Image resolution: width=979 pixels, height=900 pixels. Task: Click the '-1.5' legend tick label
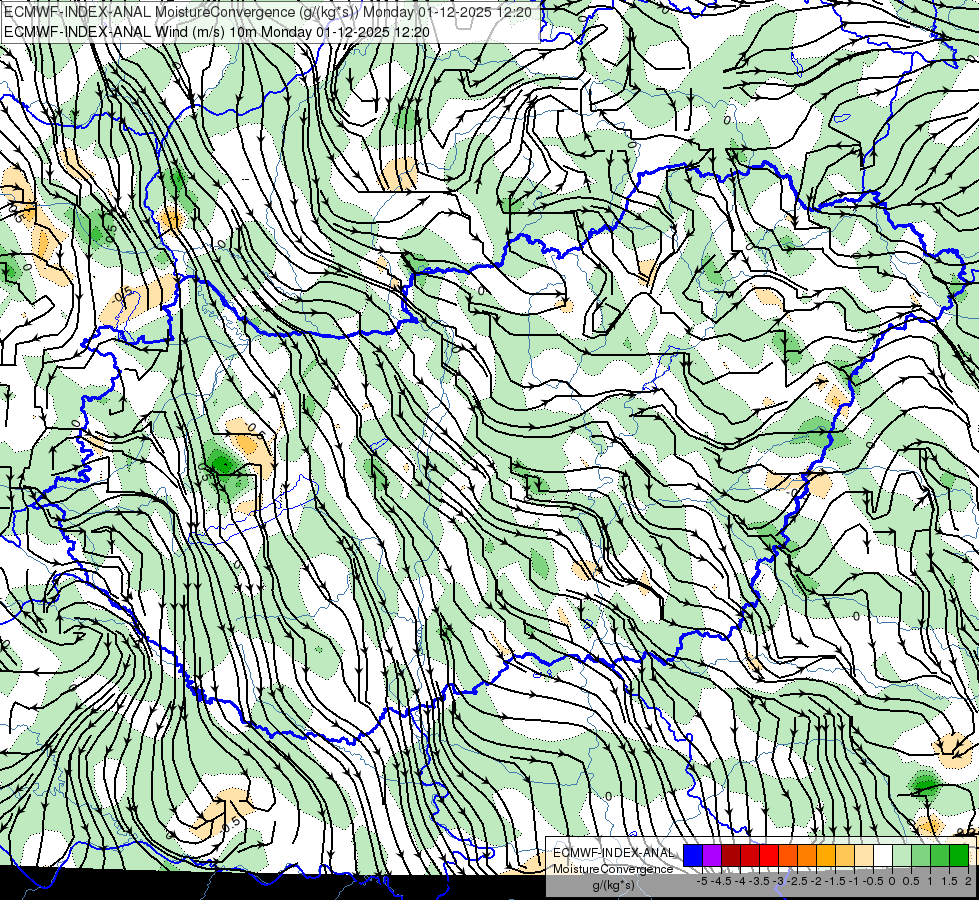835,881
